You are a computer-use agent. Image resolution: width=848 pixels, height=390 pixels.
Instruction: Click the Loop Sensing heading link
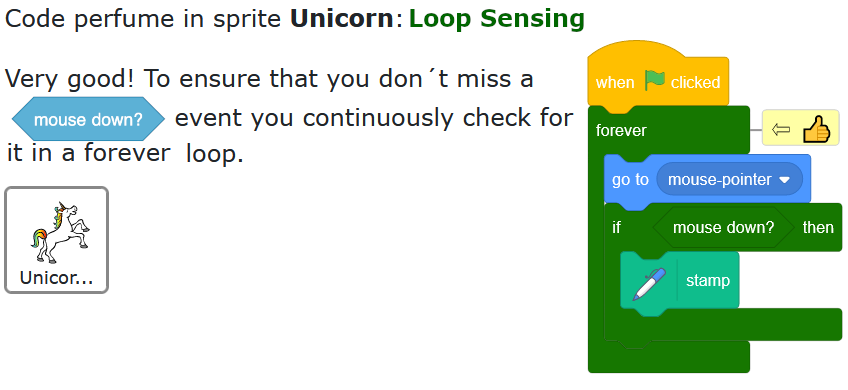click(x=496, y=18)
